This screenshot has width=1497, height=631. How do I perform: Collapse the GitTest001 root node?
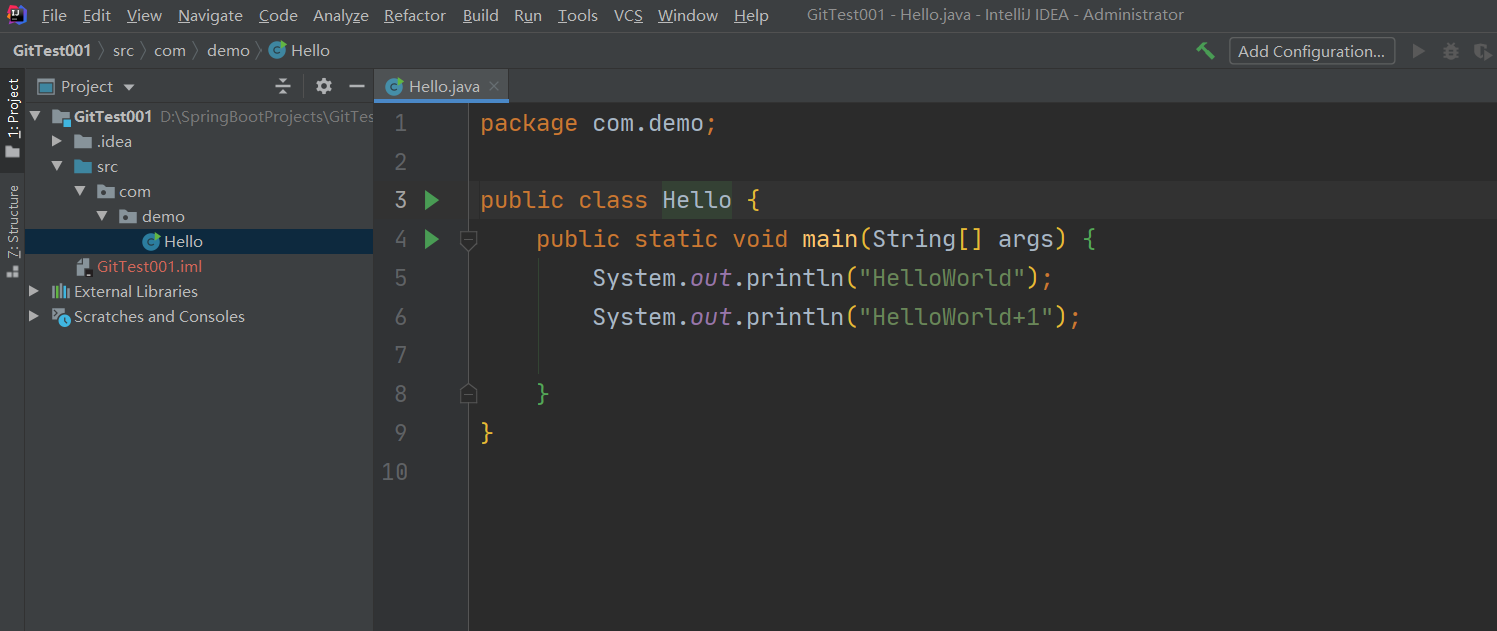coord(36,116)
